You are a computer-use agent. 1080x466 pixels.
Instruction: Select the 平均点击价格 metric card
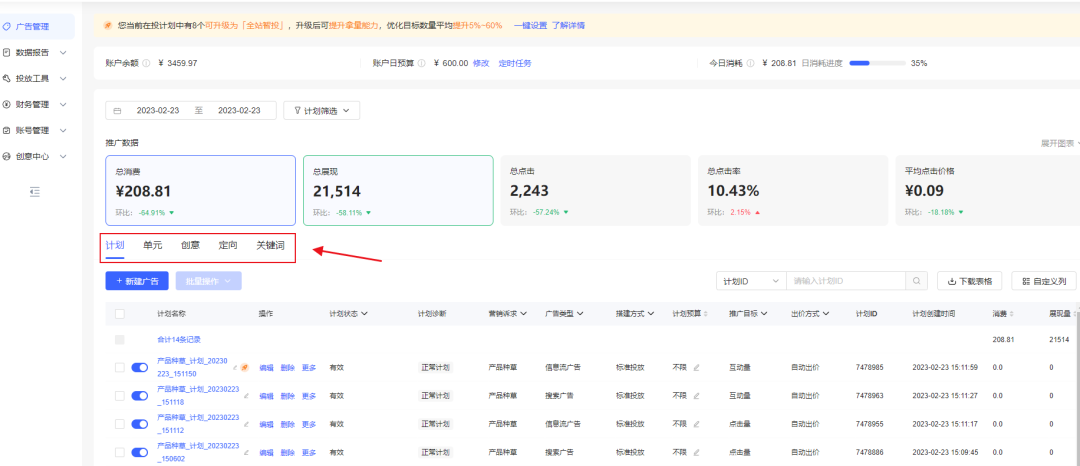point(988,190)
